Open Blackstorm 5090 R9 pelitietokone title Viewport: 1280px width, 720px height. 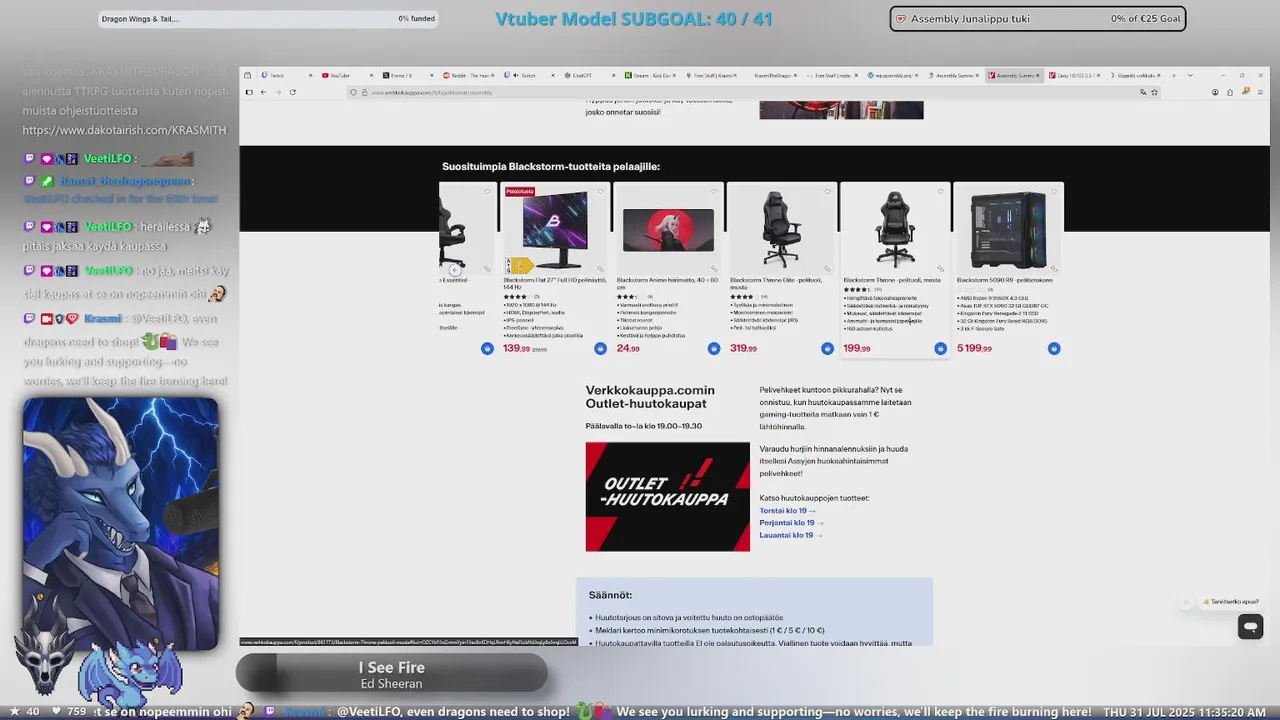point(1004,280)
